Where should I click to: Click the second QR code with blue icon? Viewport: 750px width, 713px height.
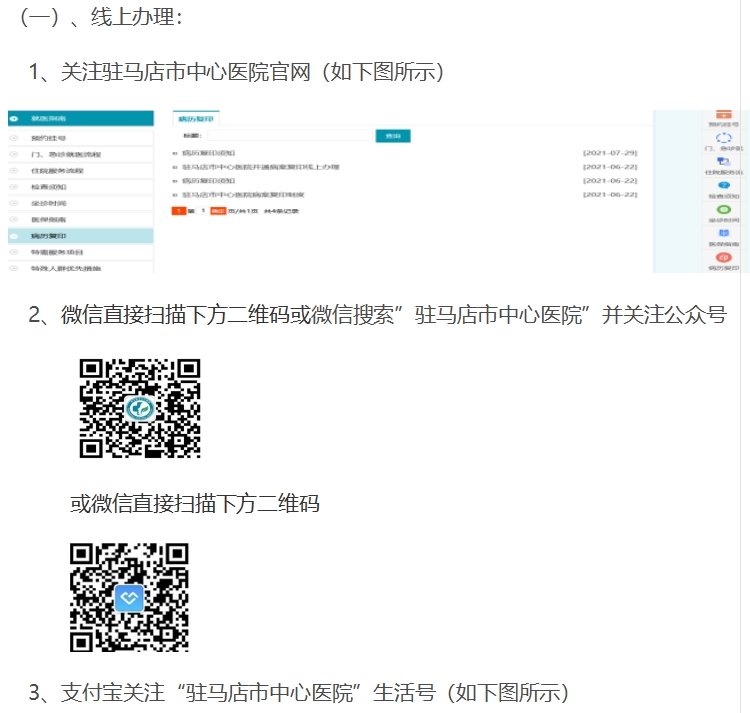coord(129,597)
